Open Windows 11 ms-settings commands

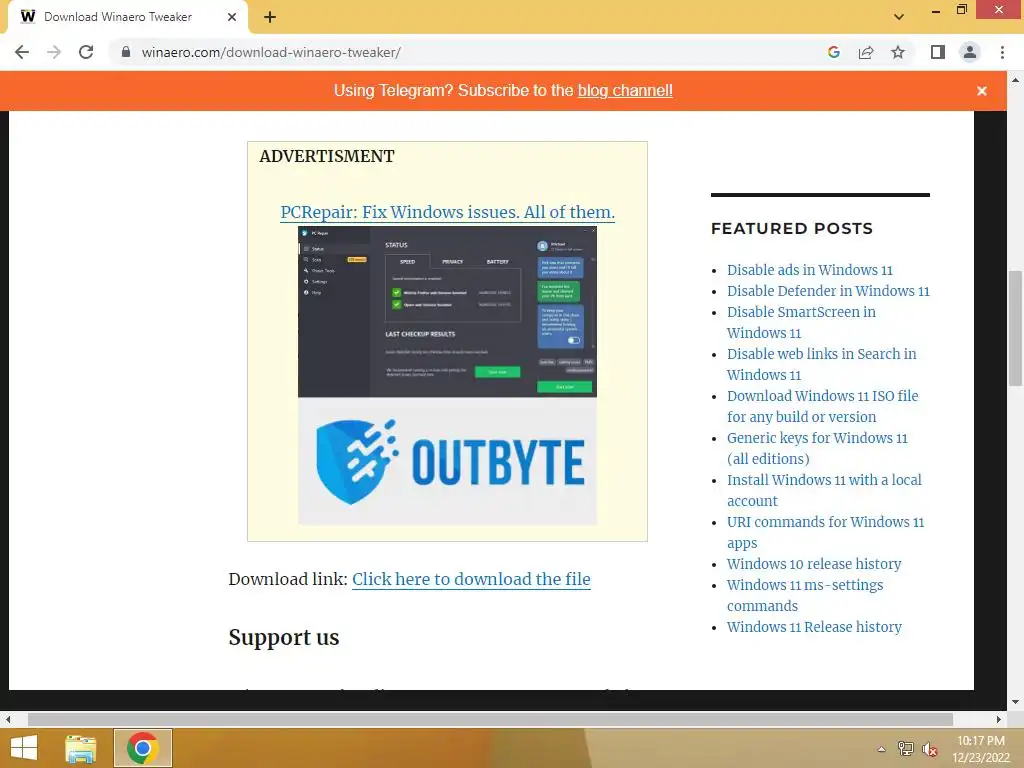tap(805, 595)
